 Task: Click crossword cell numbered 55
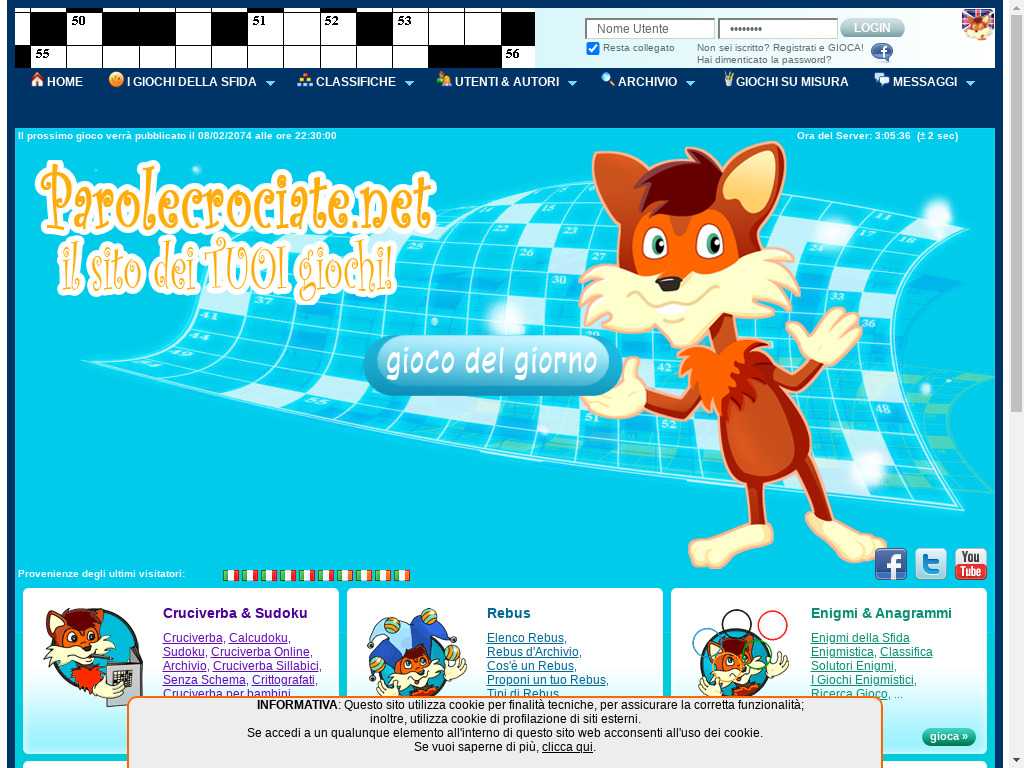(48, 57)
